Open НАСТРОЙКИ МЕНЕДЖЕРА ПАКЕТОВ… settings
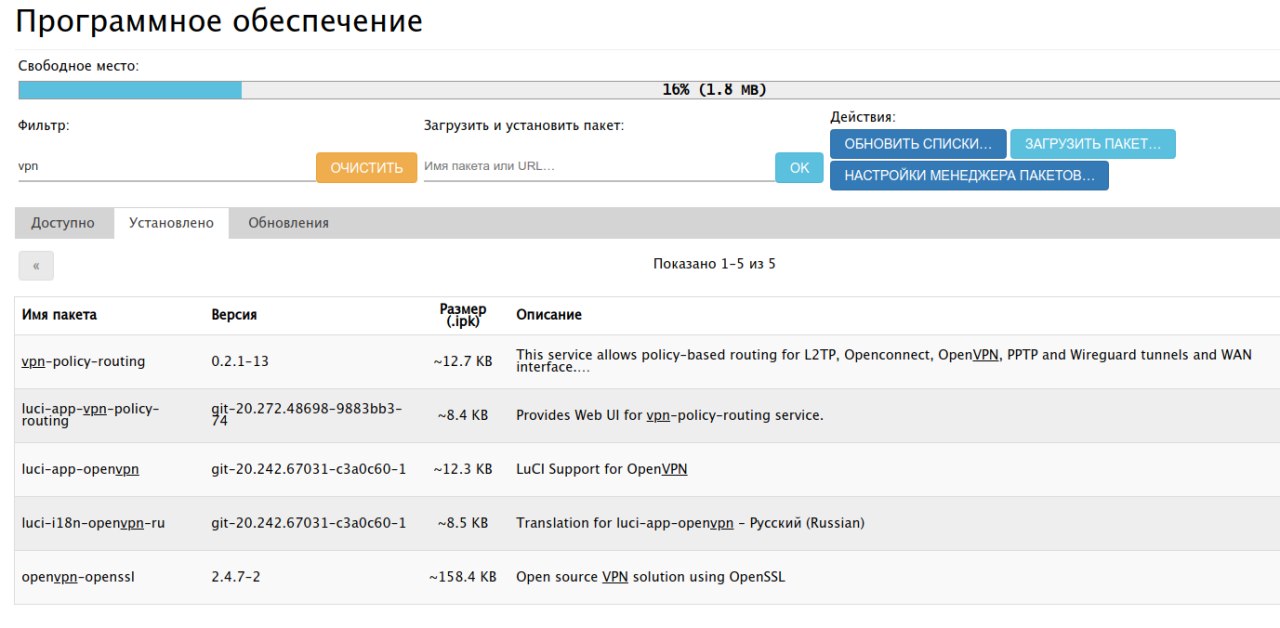The image size is (1280, 628). pyautogui.click(x=969, y=175)
